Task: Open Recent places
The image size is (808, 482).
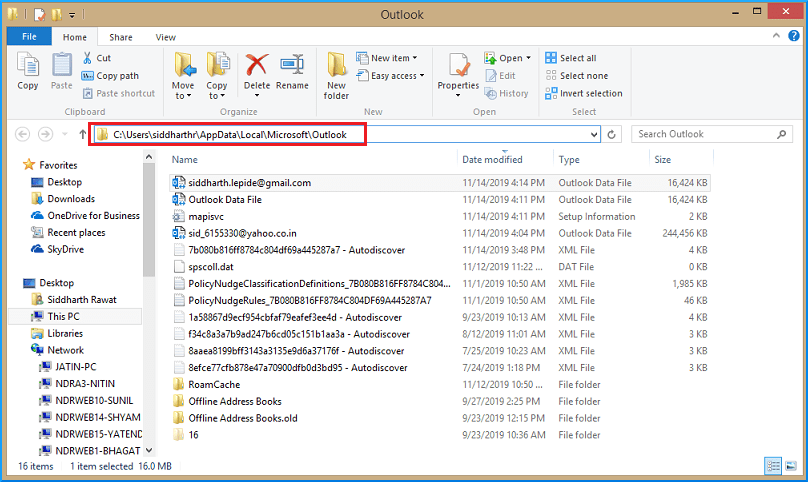Action: click(68, 232)
